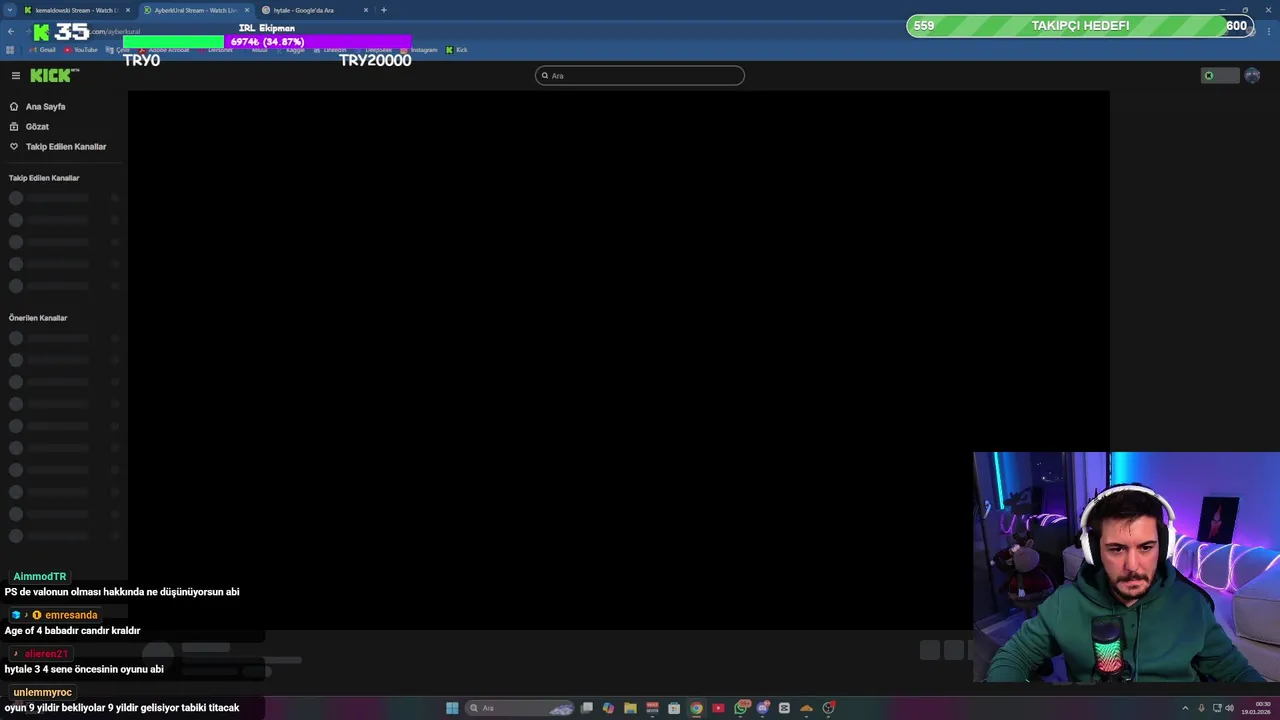Open the taskbar clock and date
This screenshot has width=1280, height=720.
1256,708
